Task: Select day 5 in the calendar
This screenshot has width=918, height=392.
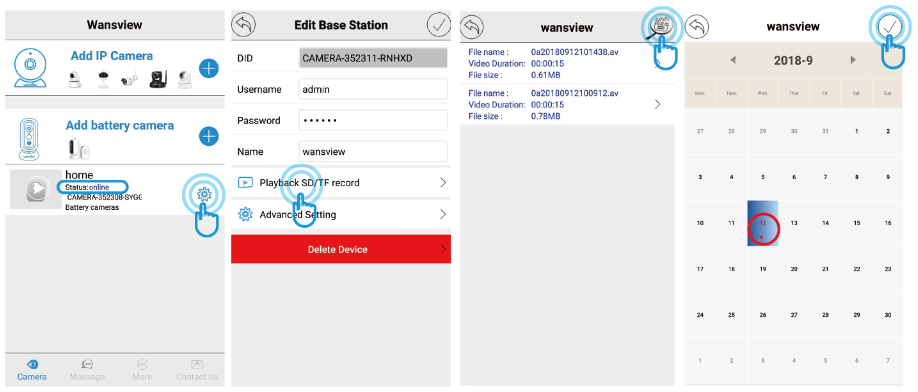Action: [763, 177]
